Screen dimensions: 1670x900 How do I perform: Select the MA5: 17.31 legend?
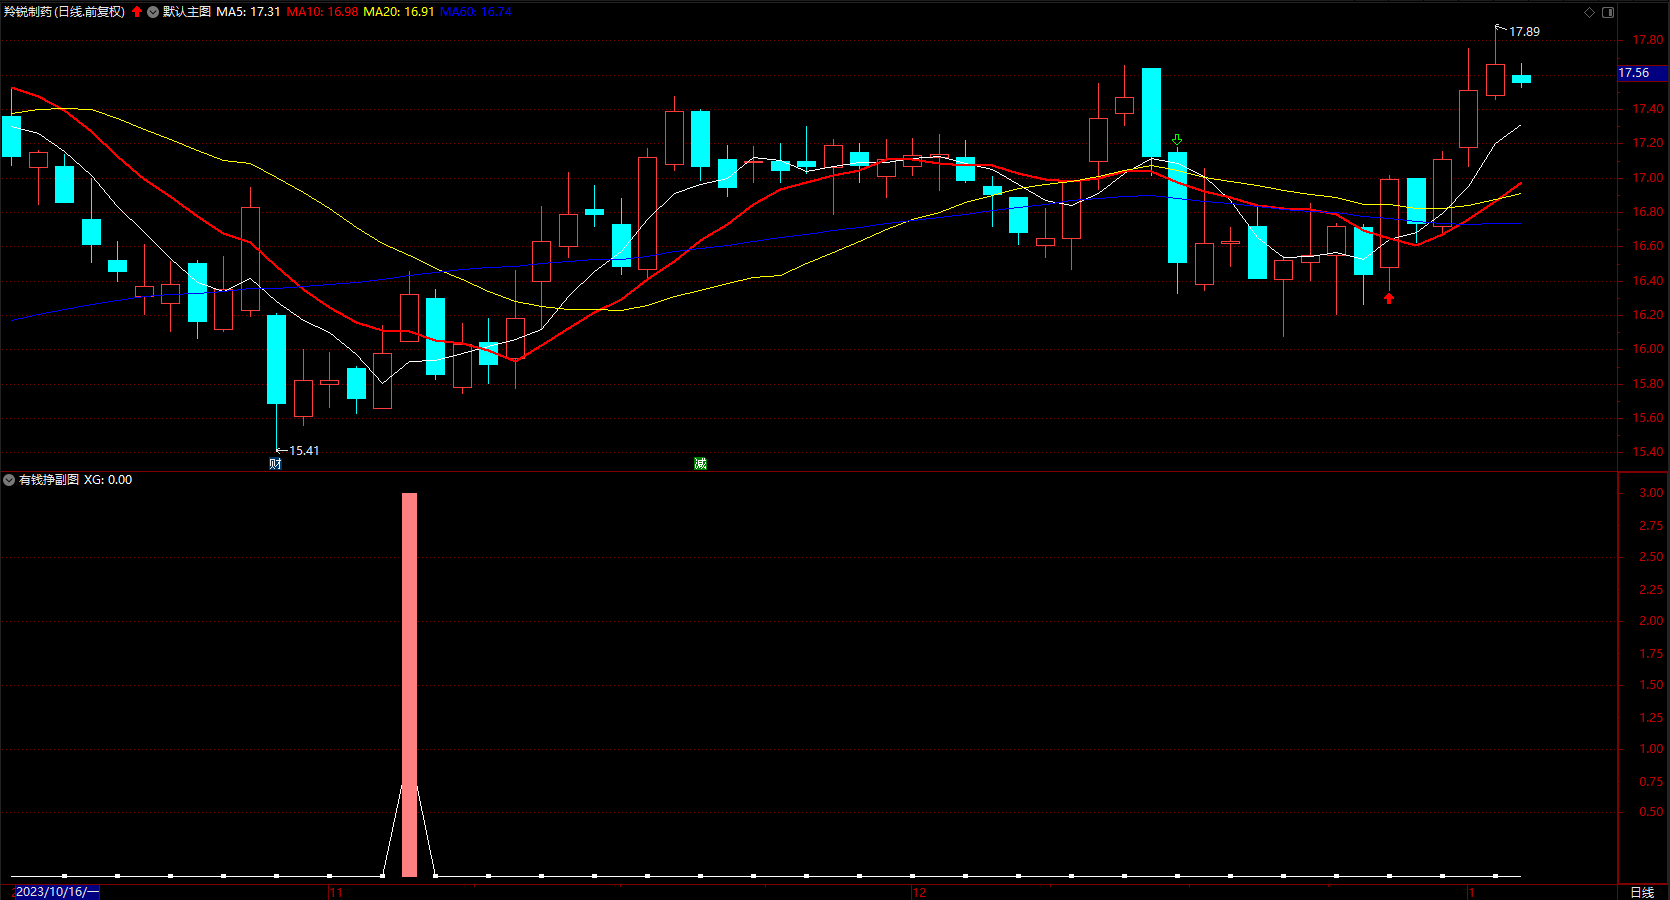pos(248,12)
